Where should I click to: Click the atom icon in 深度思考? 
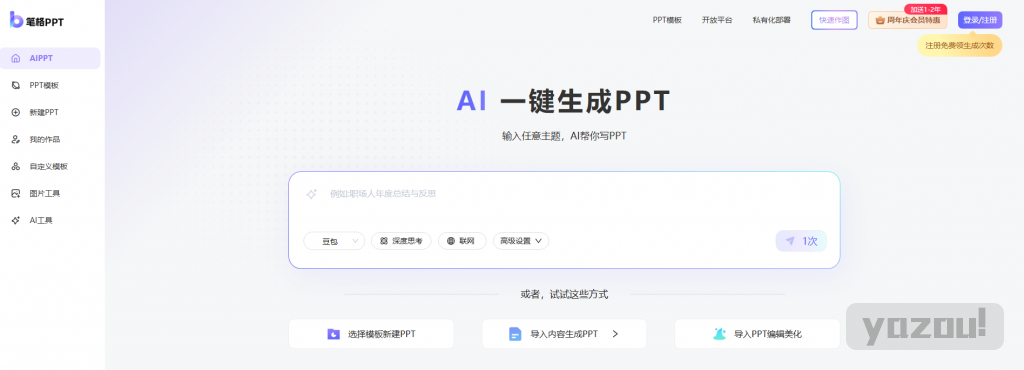pyautogui.click(x=384, y=241)
